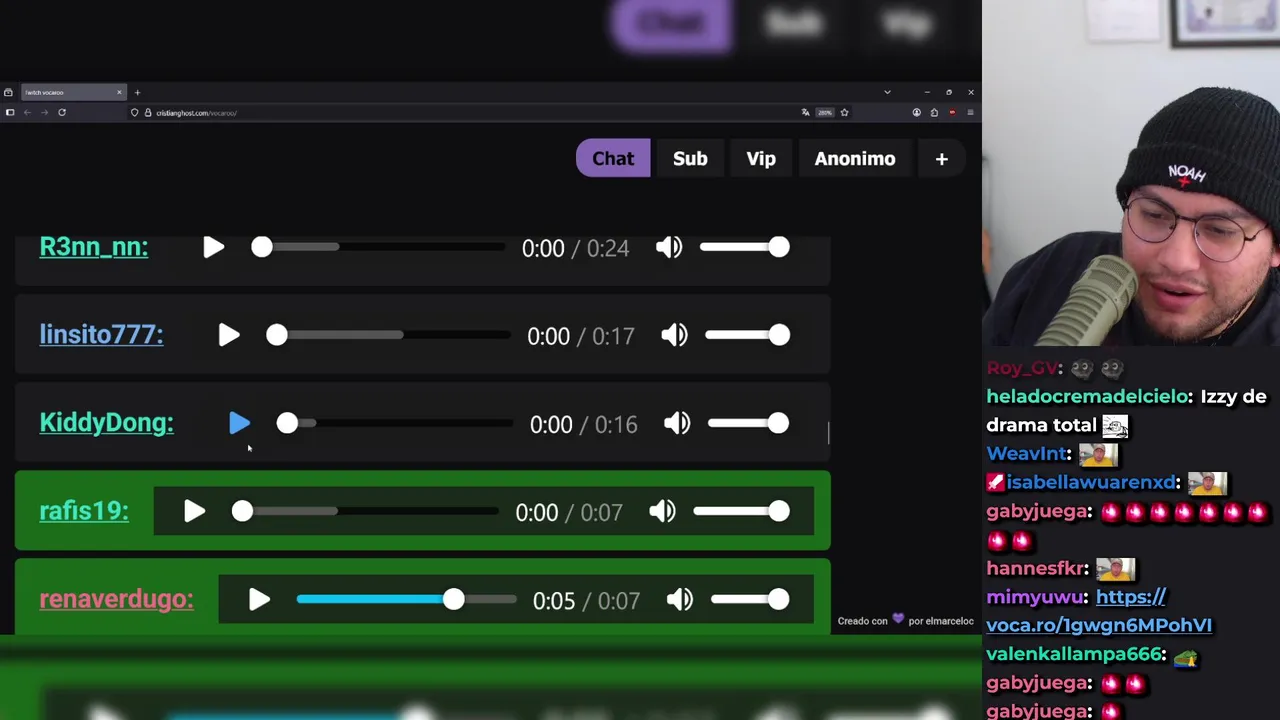Open the KiddyDong username link
1280x720 pixels.
(106, 423)
